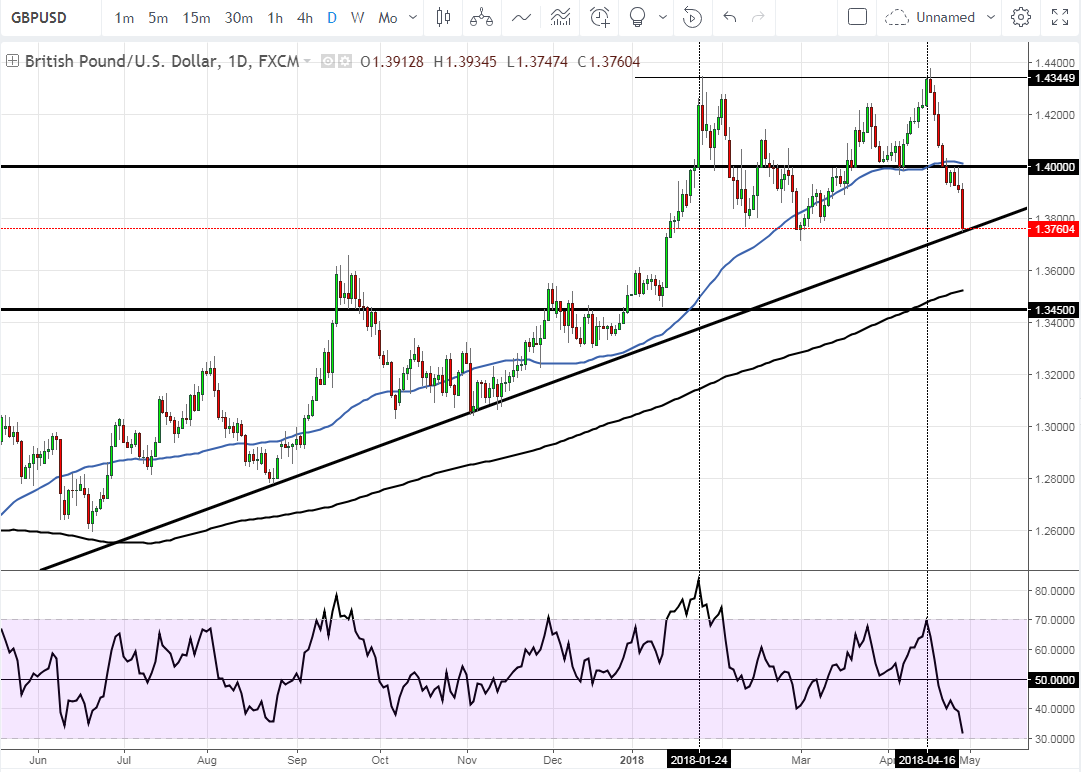Click the cloud save icon
This screenshot has height=772, width=1081.
[896, 17]
